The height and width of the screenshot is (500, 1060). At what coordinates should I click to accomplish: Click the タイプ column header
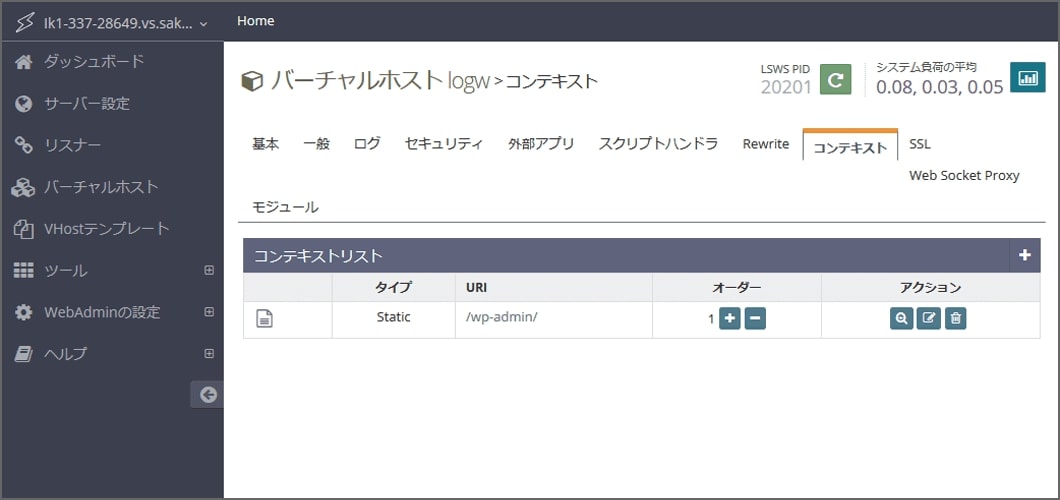tap(393, 287)
